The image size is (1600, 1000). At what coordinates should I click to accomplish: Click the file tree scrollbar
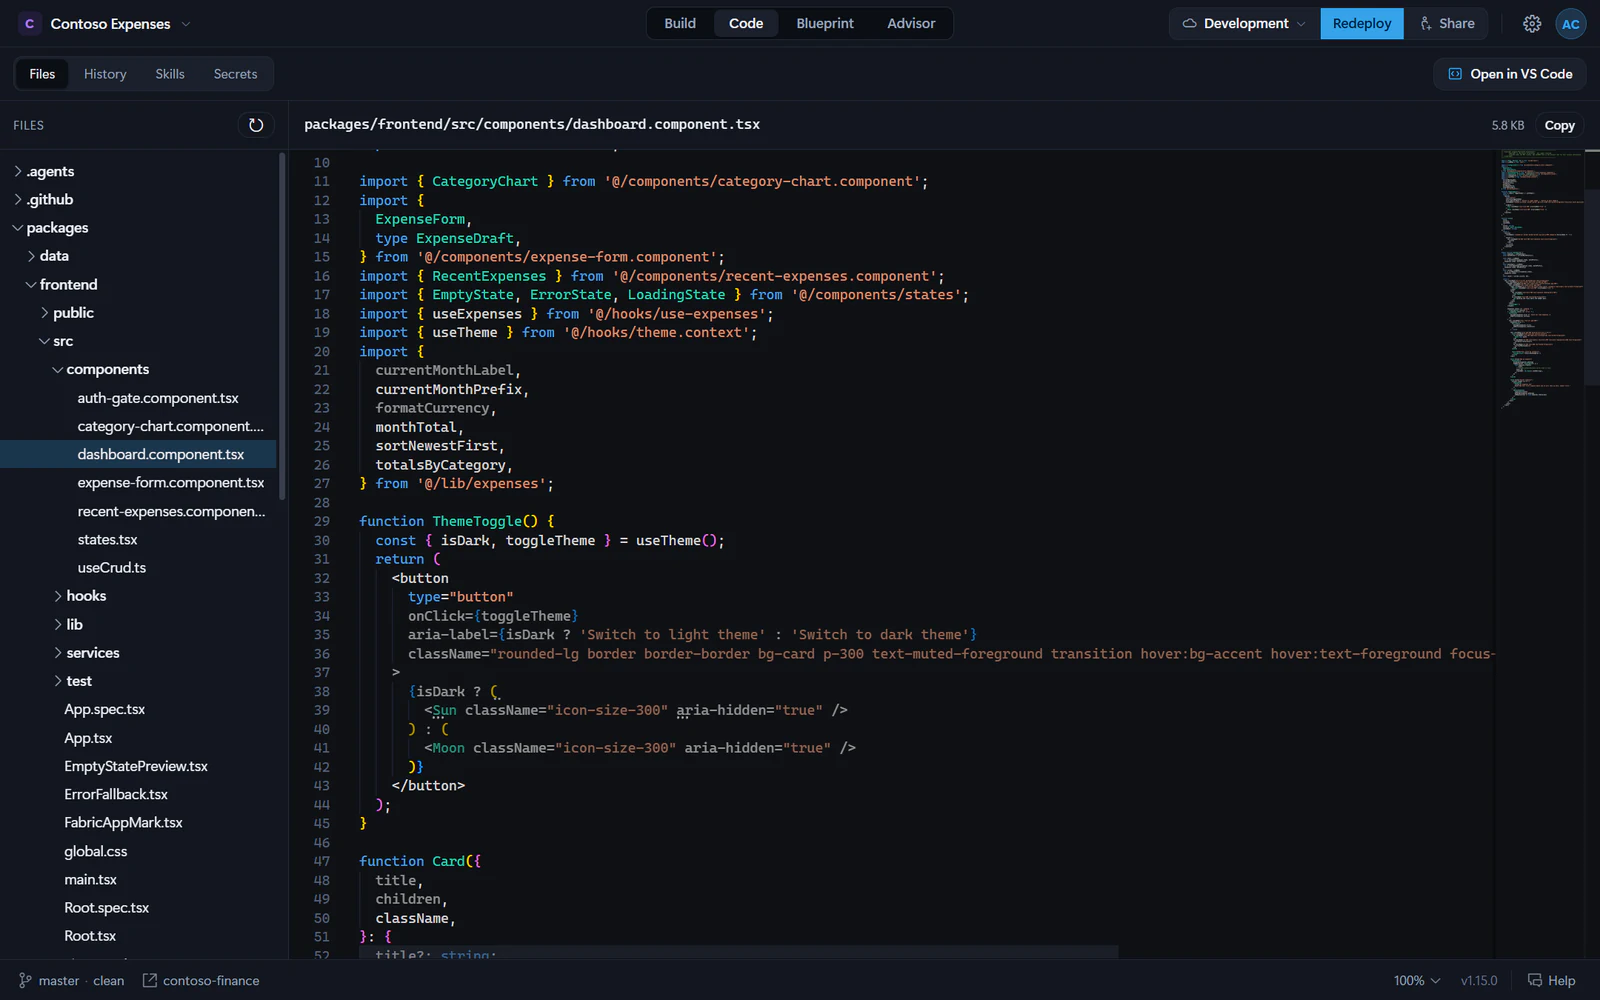click(282, 325)
